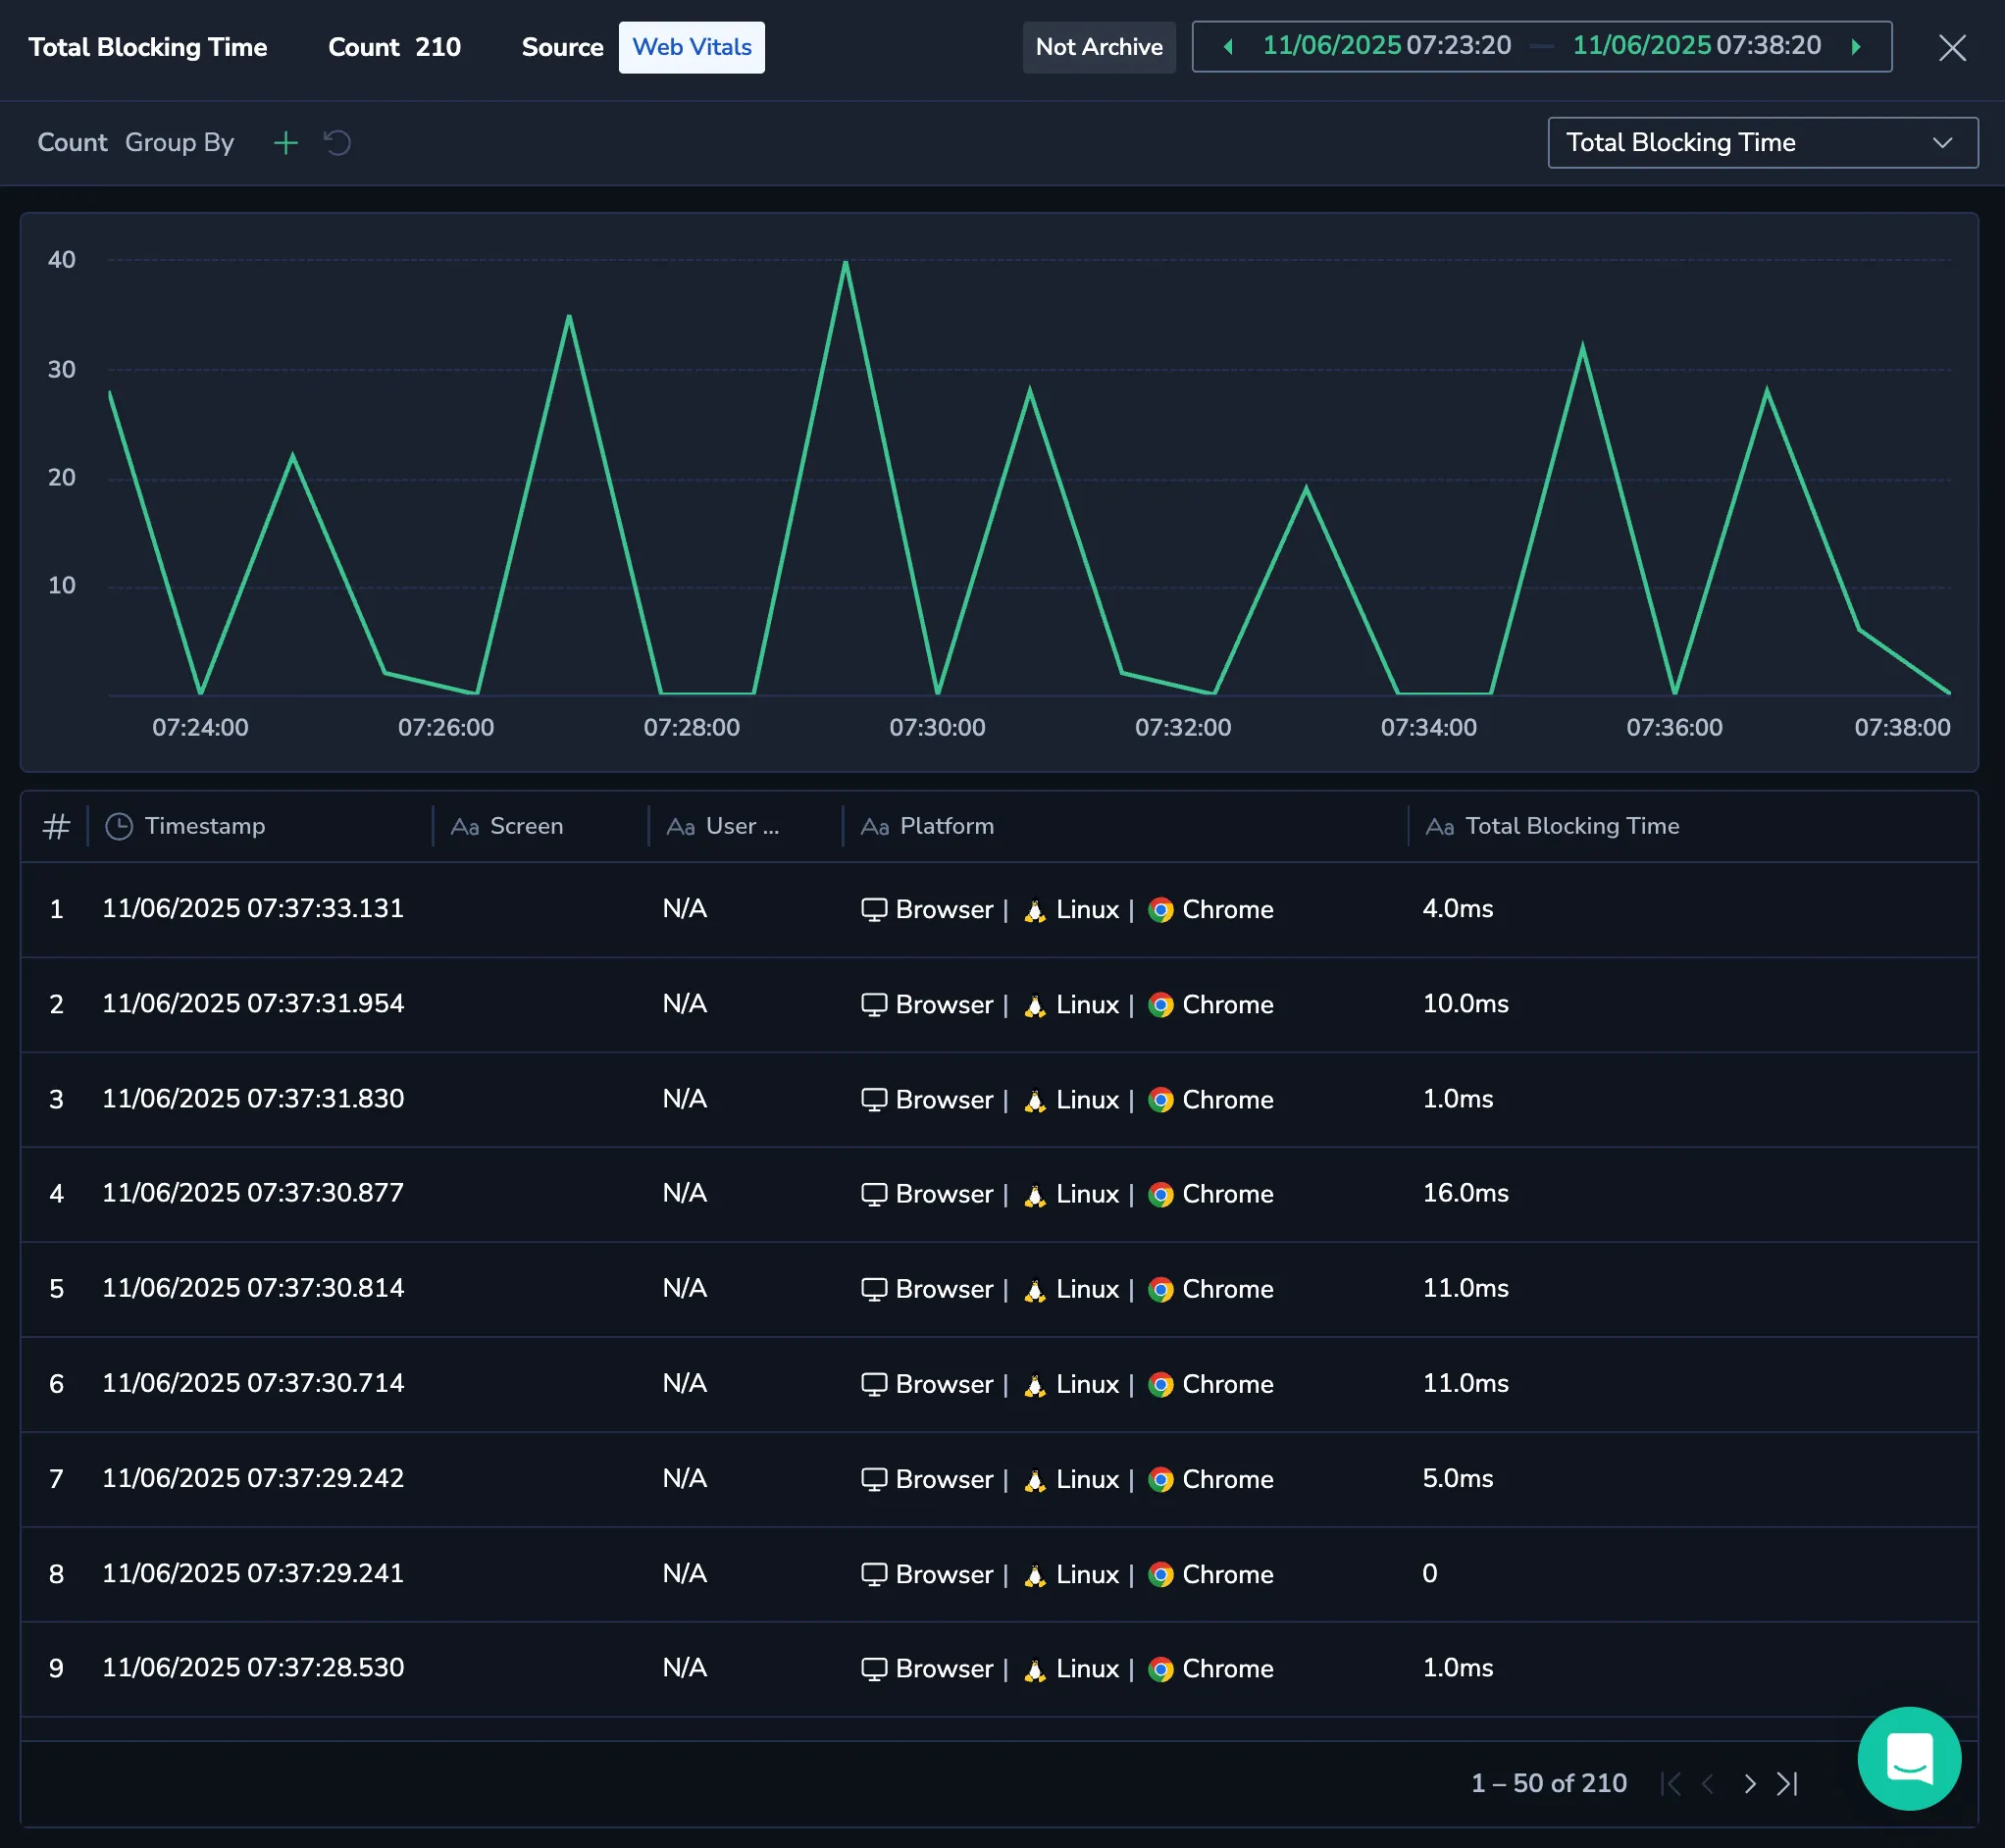Image resolution: width=2005 pixels, height=1848 pixels.
Task: Select timestamp 11/06/2025 07:37:31.954
Action: pos(253,1004)
